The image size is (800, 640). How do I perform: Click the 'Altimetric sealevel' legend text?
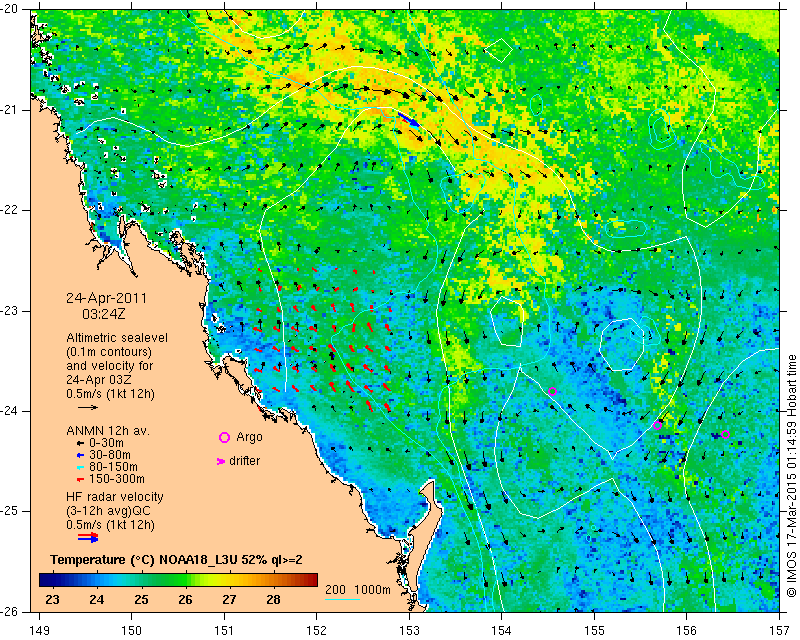click(x=117, y=338)
